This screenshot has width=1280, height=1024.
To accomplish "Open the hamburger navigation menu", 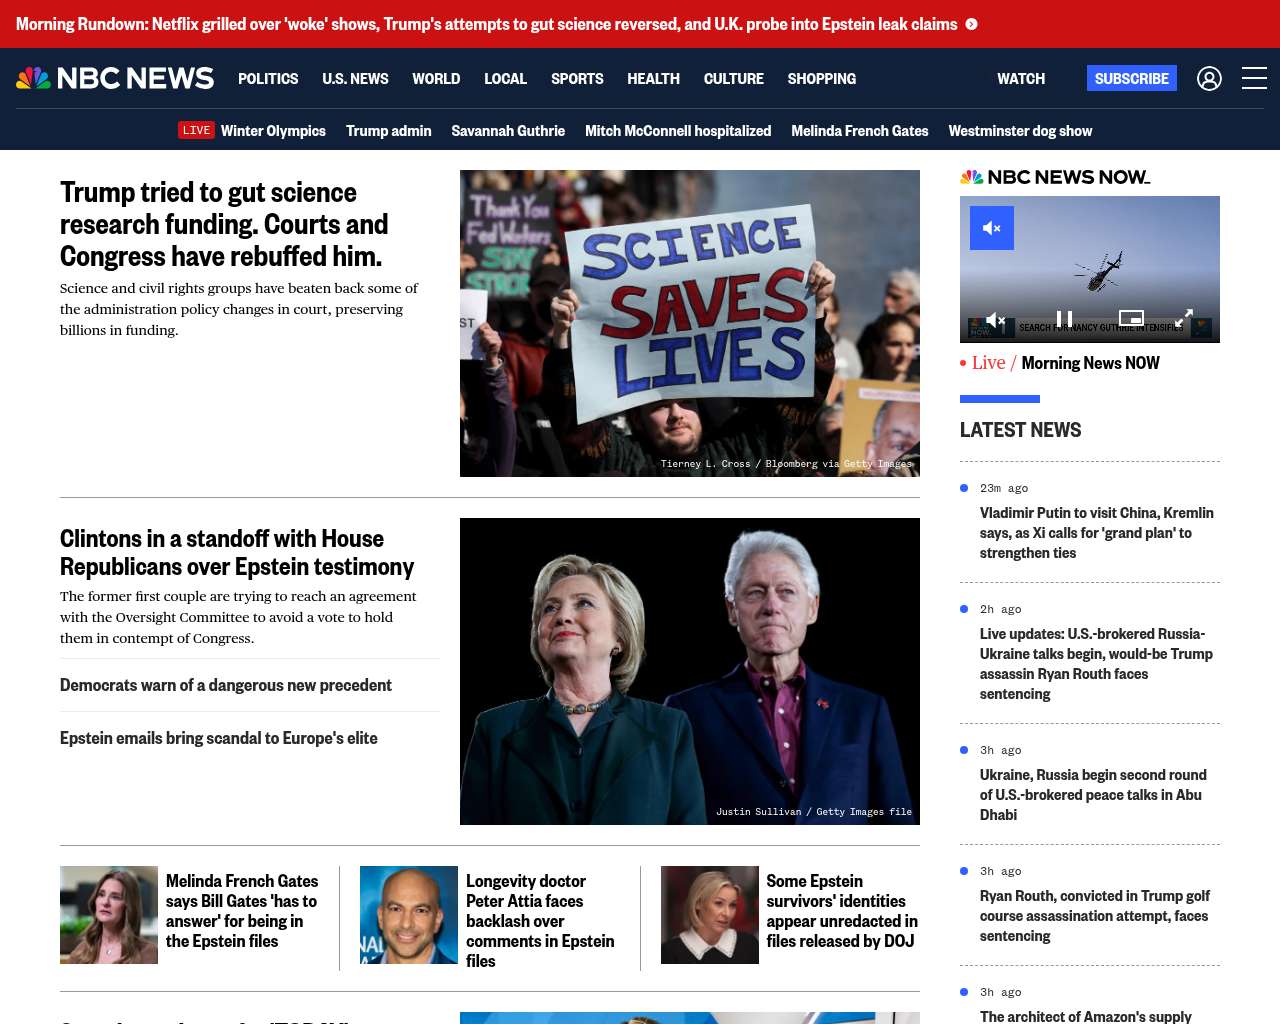I will [x=1254, y=78].
